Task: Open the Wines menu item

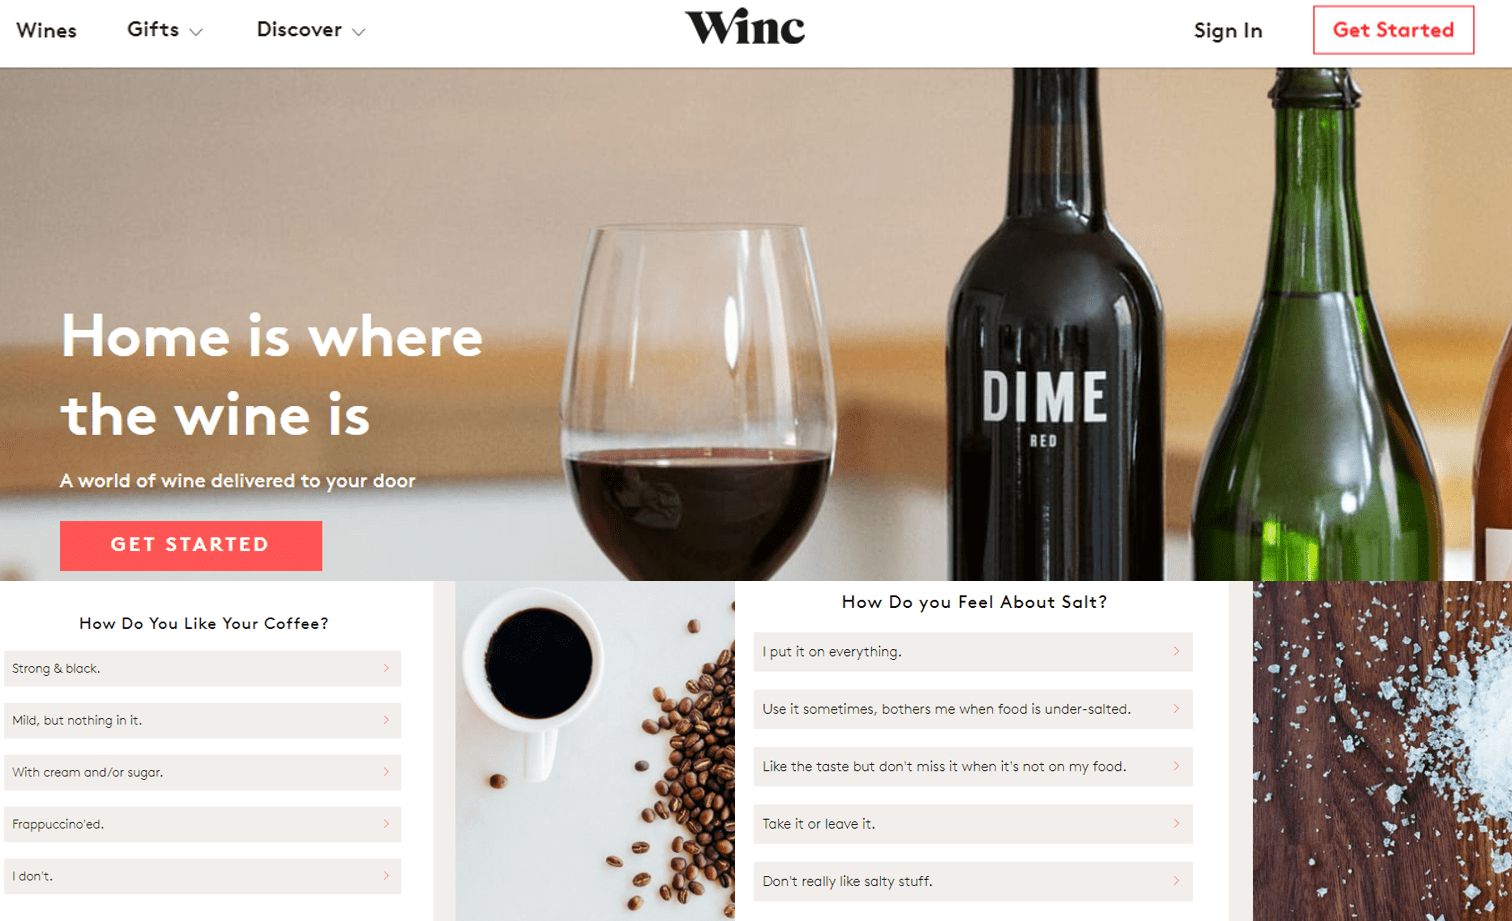Action: (46, 30)
